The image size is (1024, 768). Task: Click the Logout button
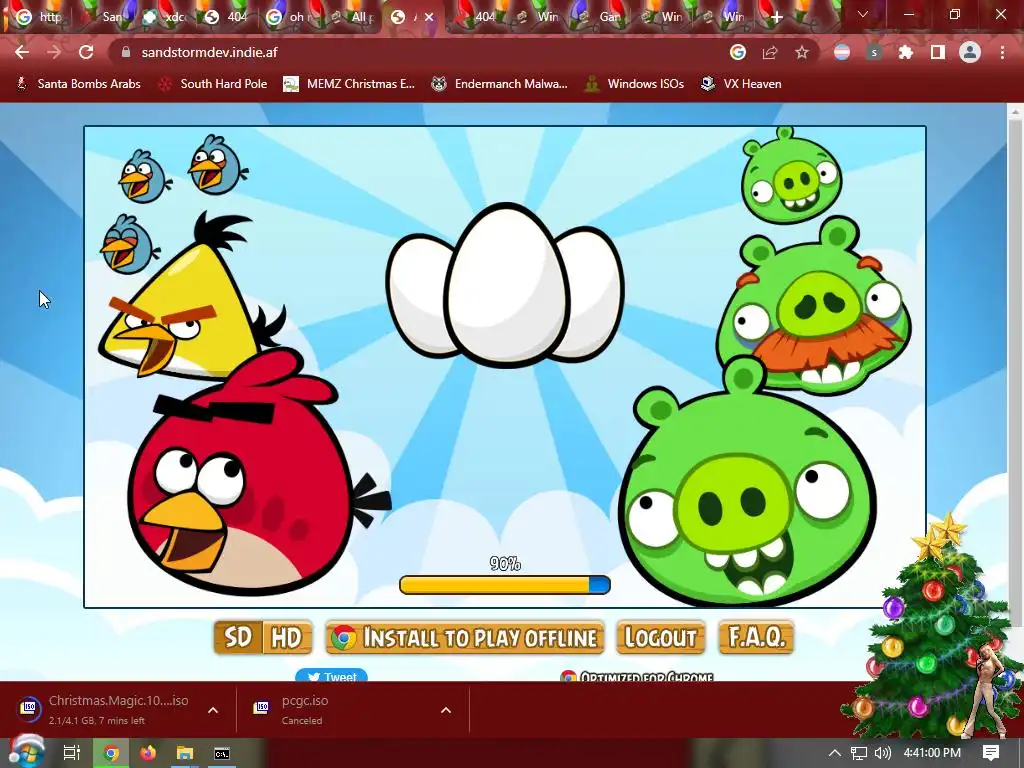pyautogui.click(x=660, y=637)
